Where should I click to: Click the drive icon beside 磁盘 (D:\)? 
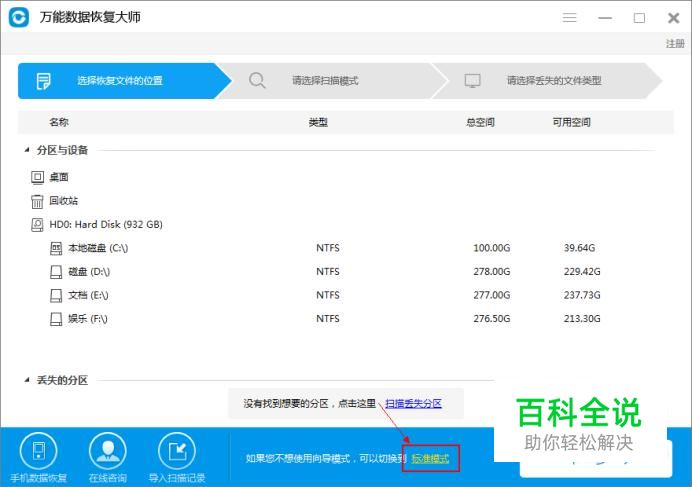coord(56,272)
